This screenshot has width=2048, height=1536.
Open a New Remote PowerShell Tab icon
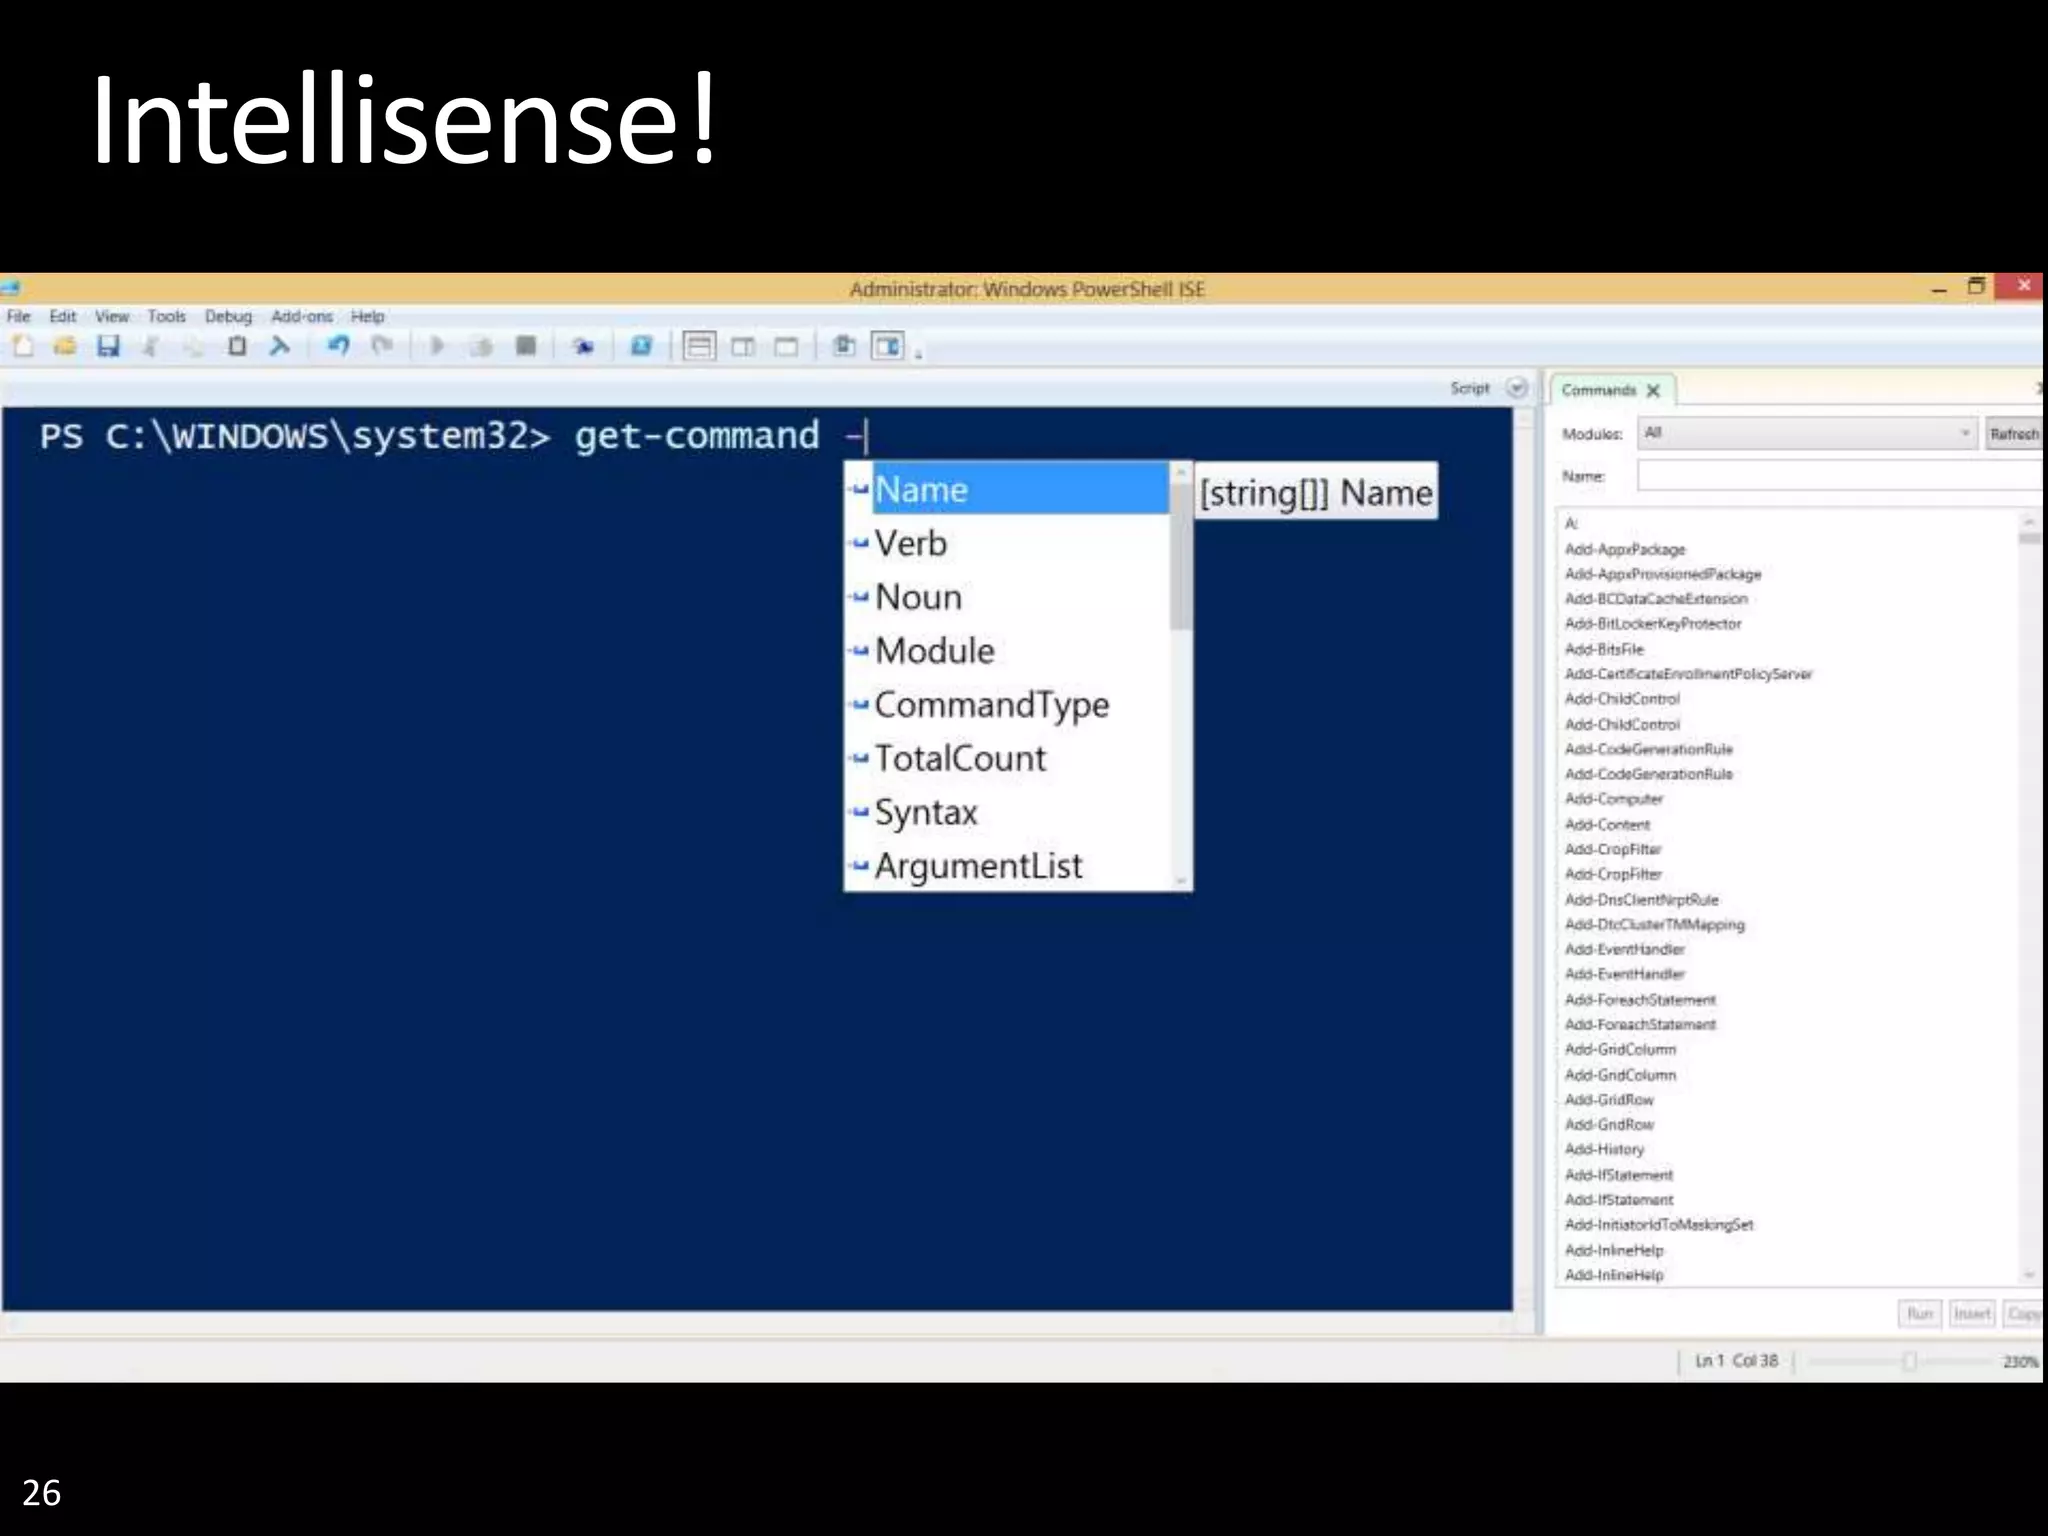tap(583, 347)
